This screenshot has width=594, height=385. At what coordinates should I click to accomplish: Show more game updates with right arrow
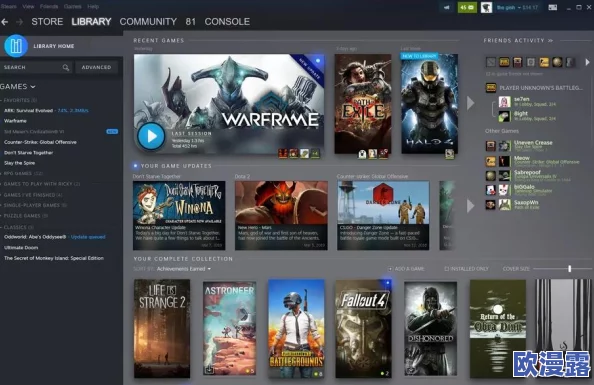coord(471,206)
